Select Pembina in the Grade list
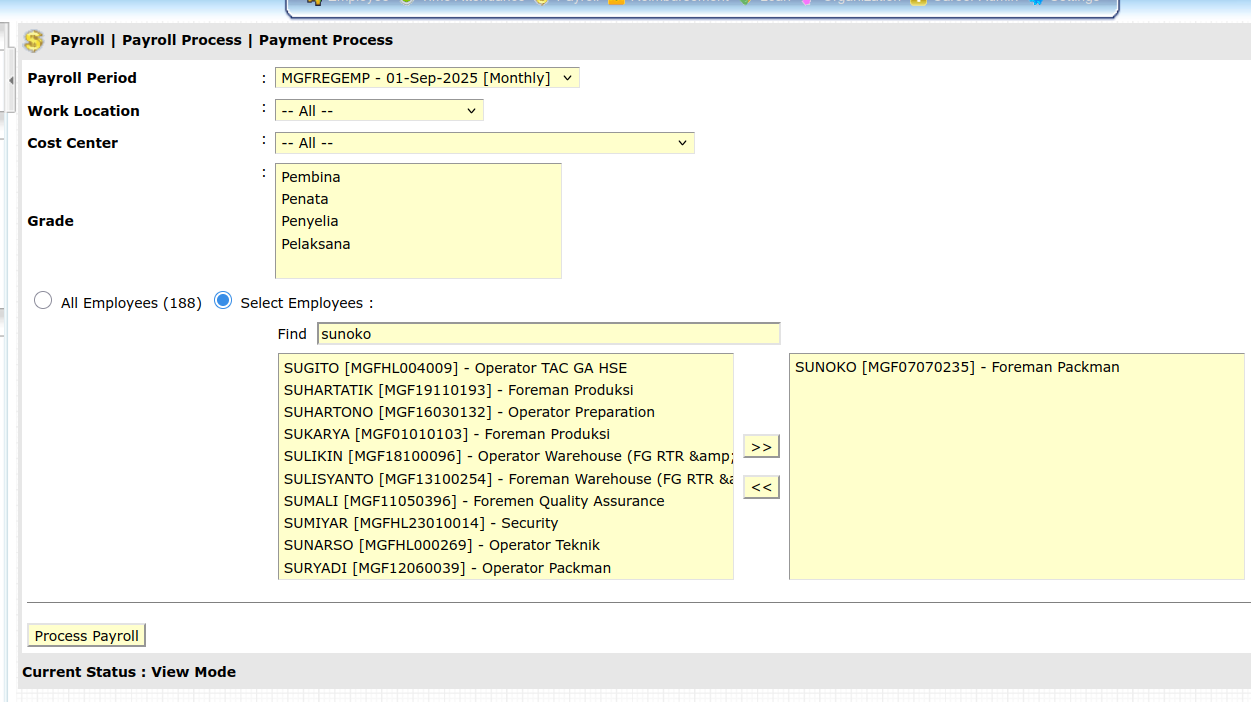This screenshot has height=702, width=1251. pos(311,177)
